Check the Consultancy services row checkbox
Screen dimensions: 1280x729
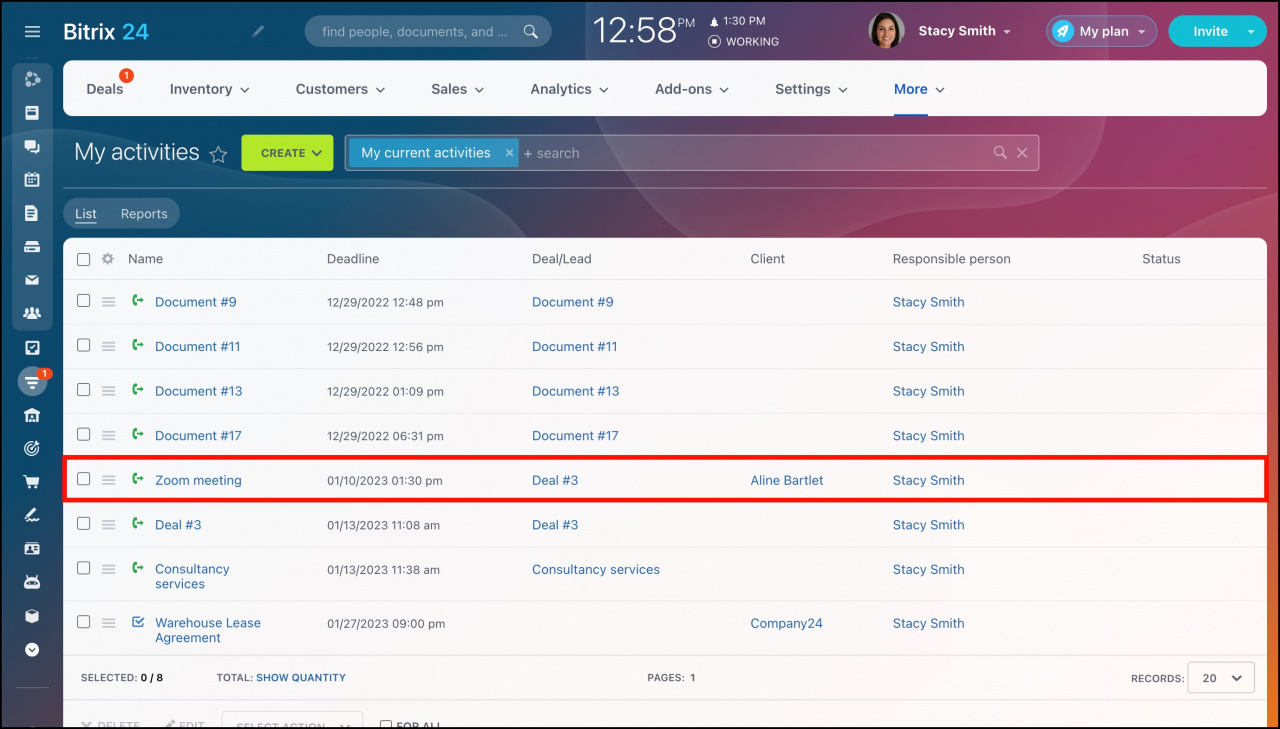tap(84, 568)
